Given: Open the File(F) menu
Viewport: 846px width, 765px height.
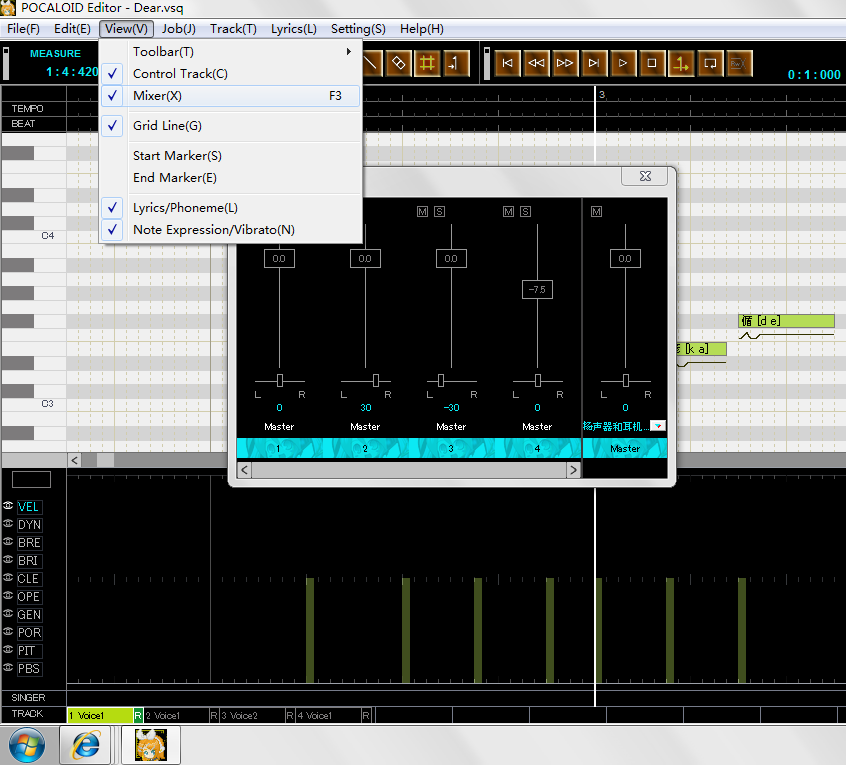Looking at the screenshot, I should [x=23, y=29].
